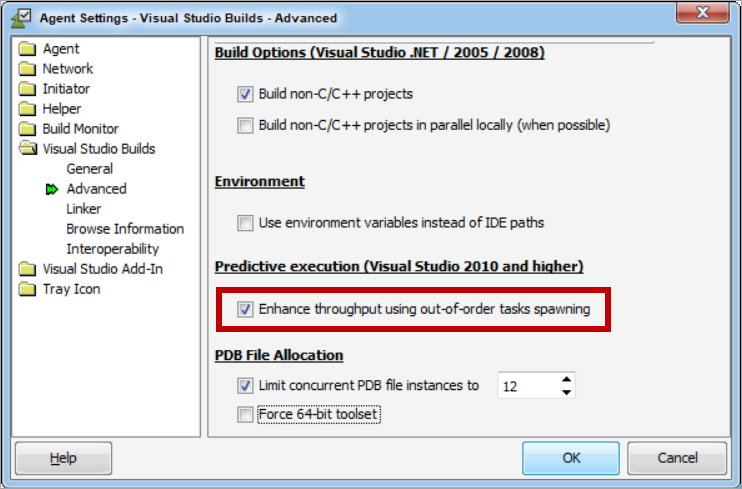Uncheck Build non-C/C++ projects checkbox

tap(245, 95)
